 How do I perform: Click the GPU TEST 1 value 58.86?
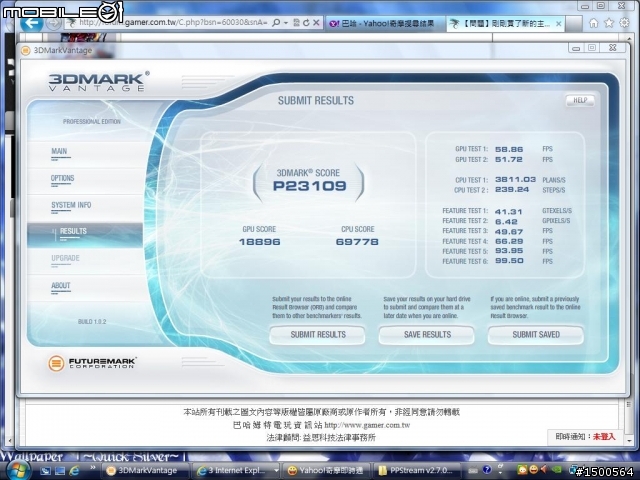click(509, 149)
